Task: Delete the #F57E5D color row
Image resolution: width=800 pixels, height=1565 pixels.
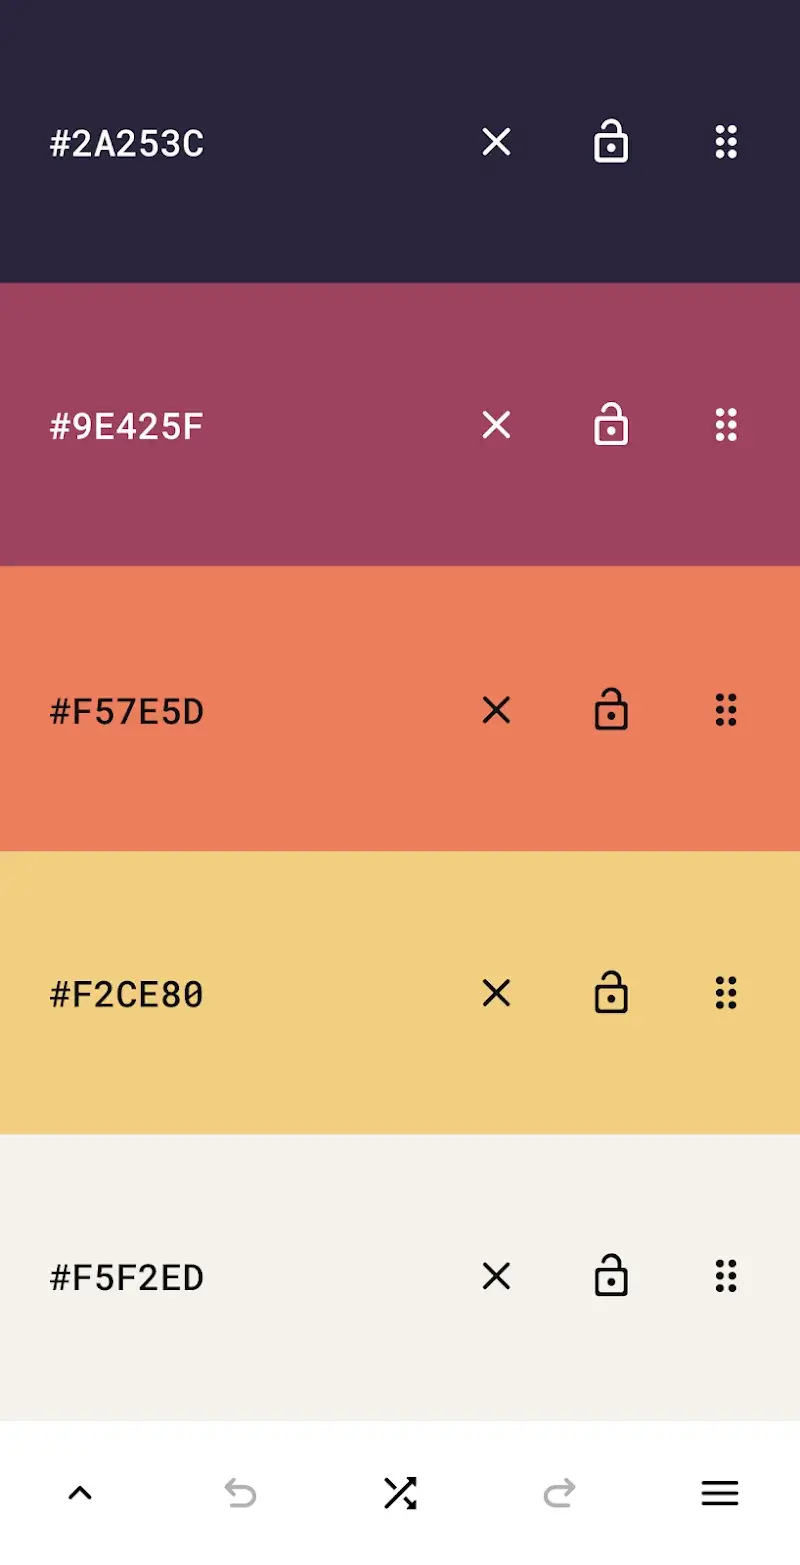Action: [496, 711]
